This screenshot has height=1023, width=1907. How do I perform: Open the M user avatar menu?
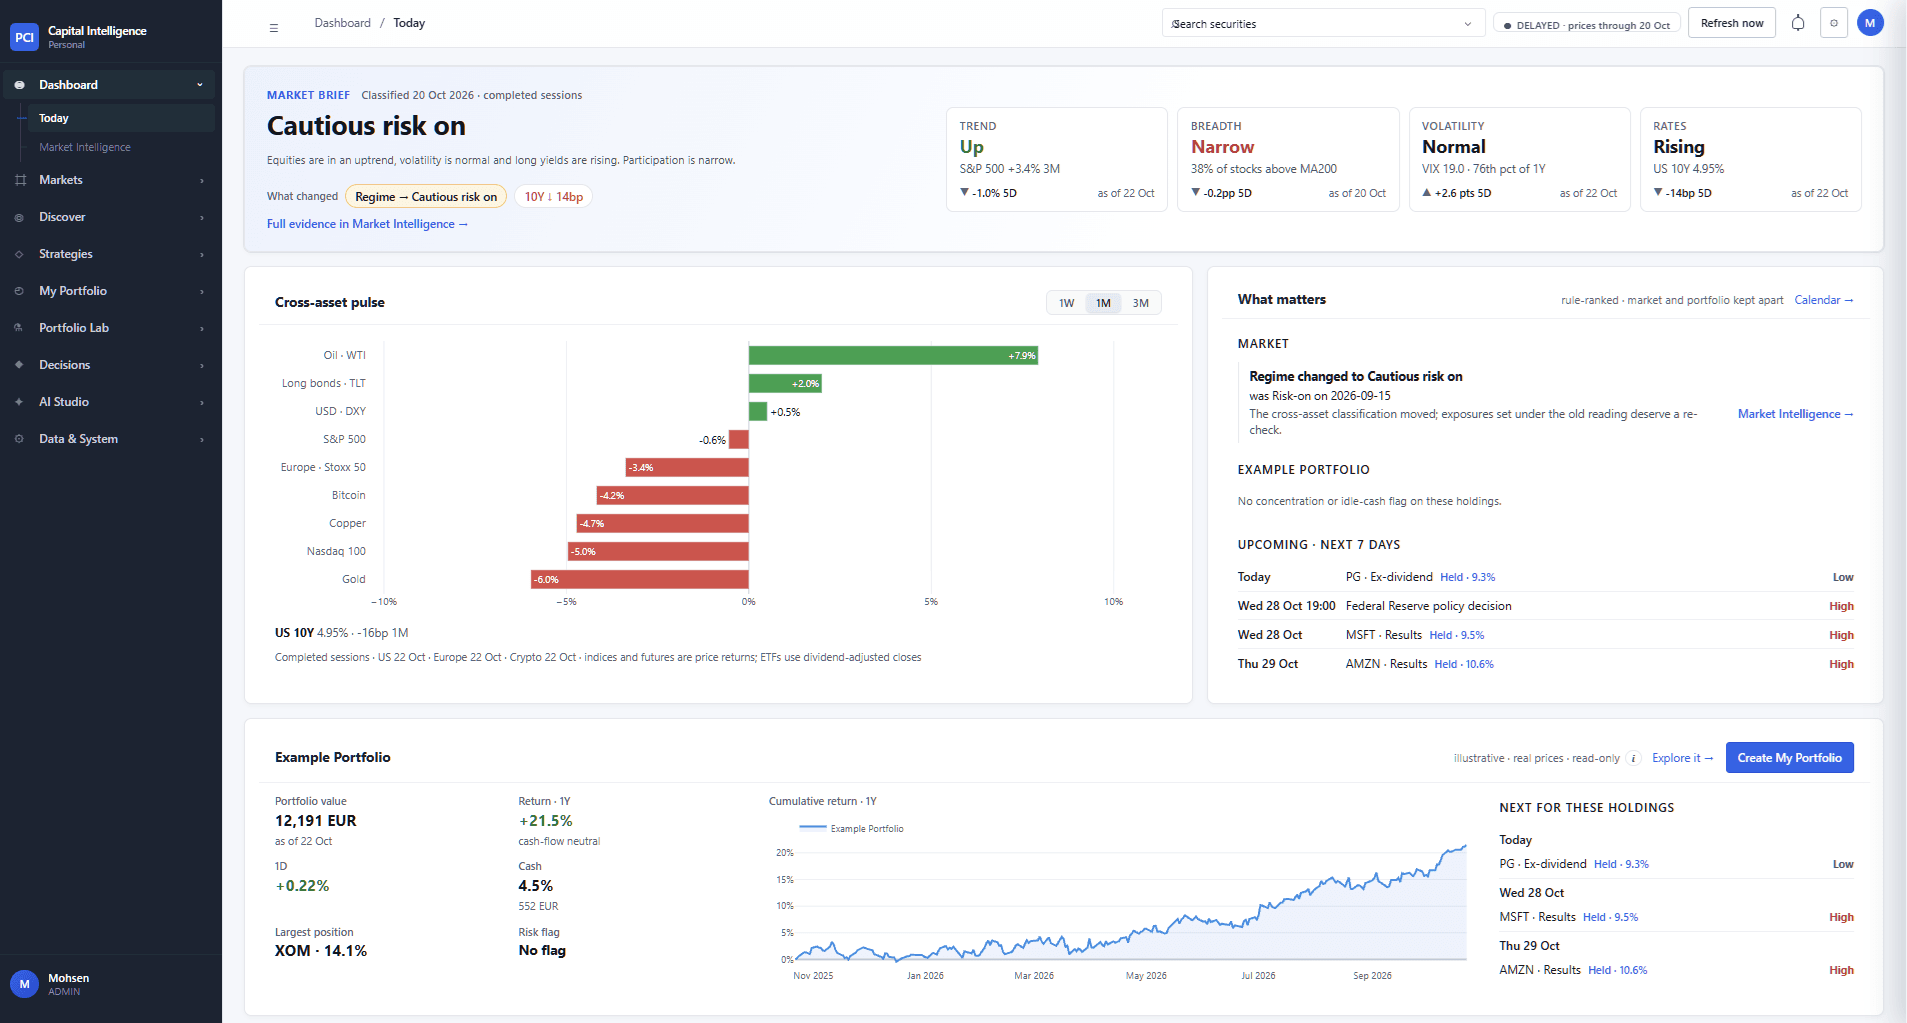(1870, 23)
